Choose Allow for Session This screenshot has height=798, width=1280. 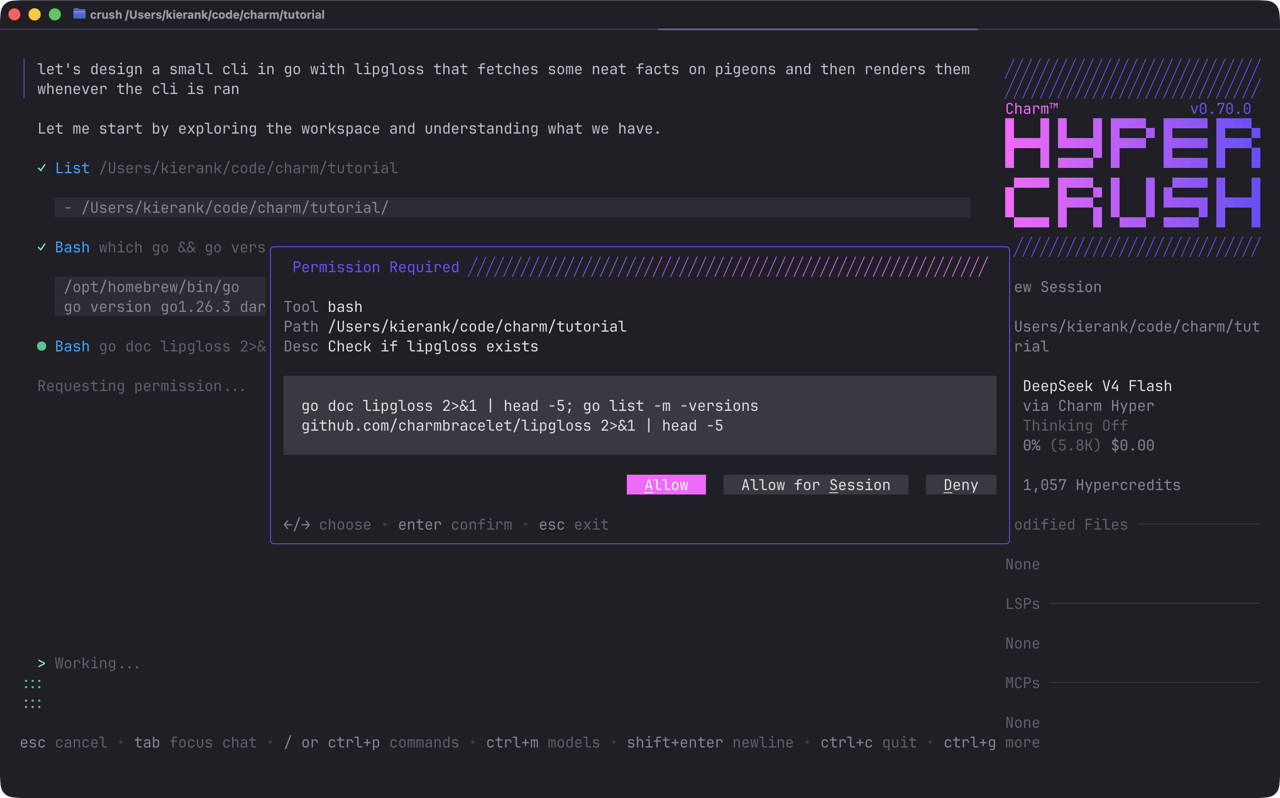pos(815,485)
